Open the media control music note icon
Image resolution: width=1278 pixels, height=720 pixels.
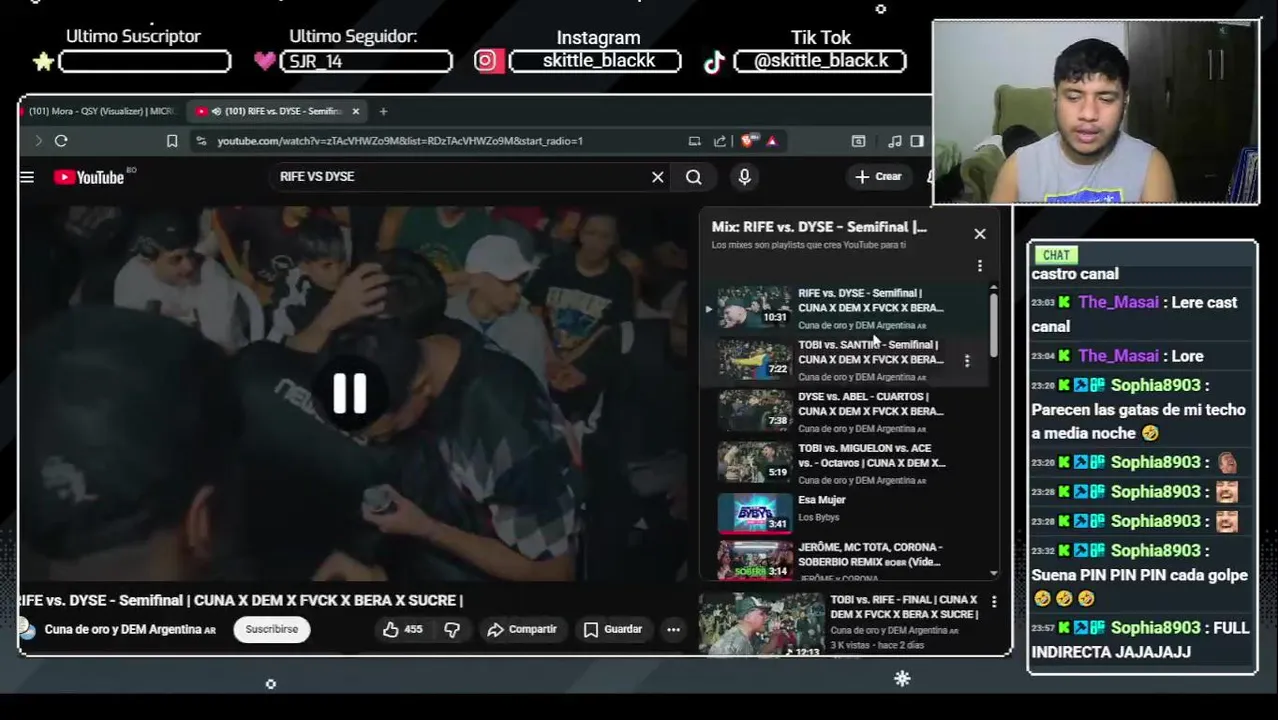pos(895,141)
